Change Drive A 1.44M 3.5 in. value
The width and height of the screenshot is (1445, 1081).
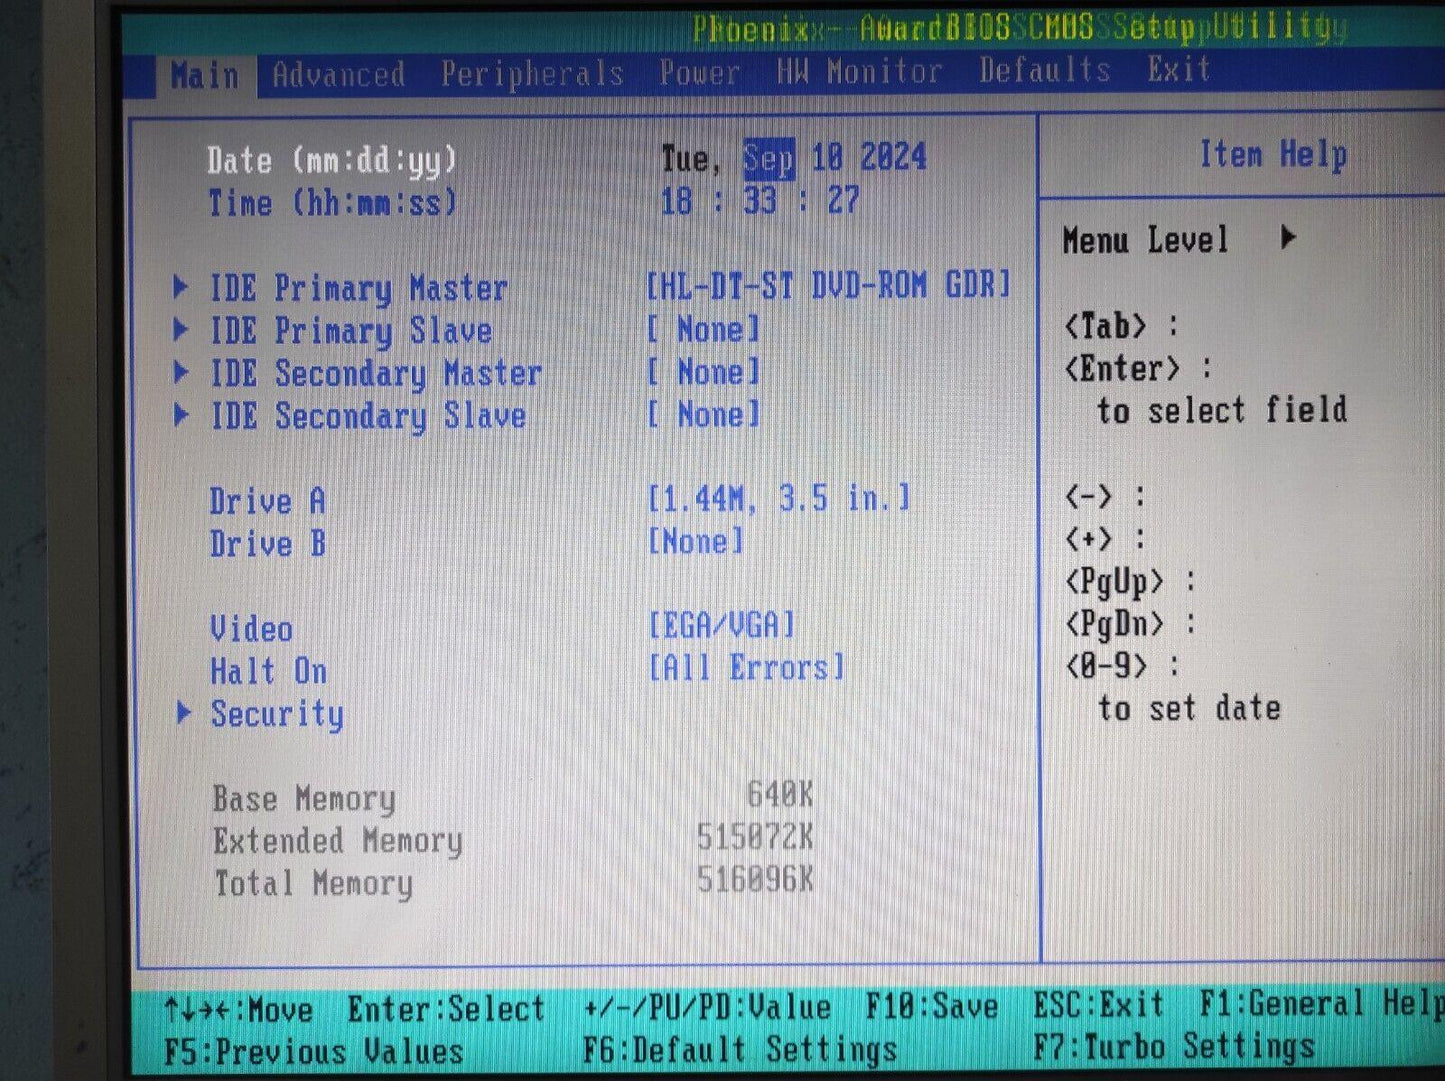point(779,498)
